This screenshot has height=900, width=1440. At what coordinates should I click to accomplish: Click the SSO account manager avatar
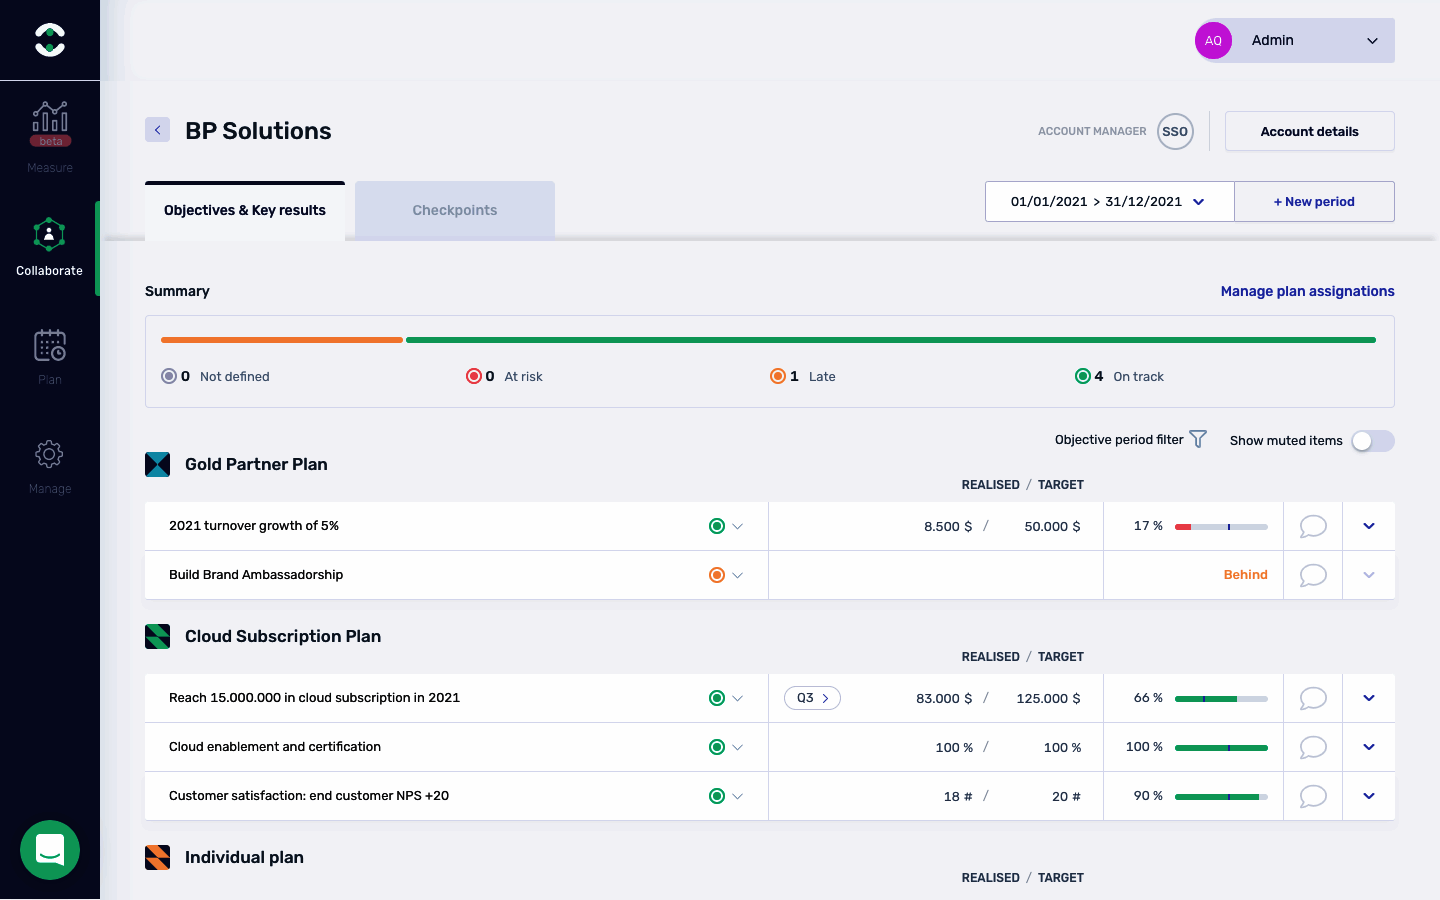(1175, 131)
